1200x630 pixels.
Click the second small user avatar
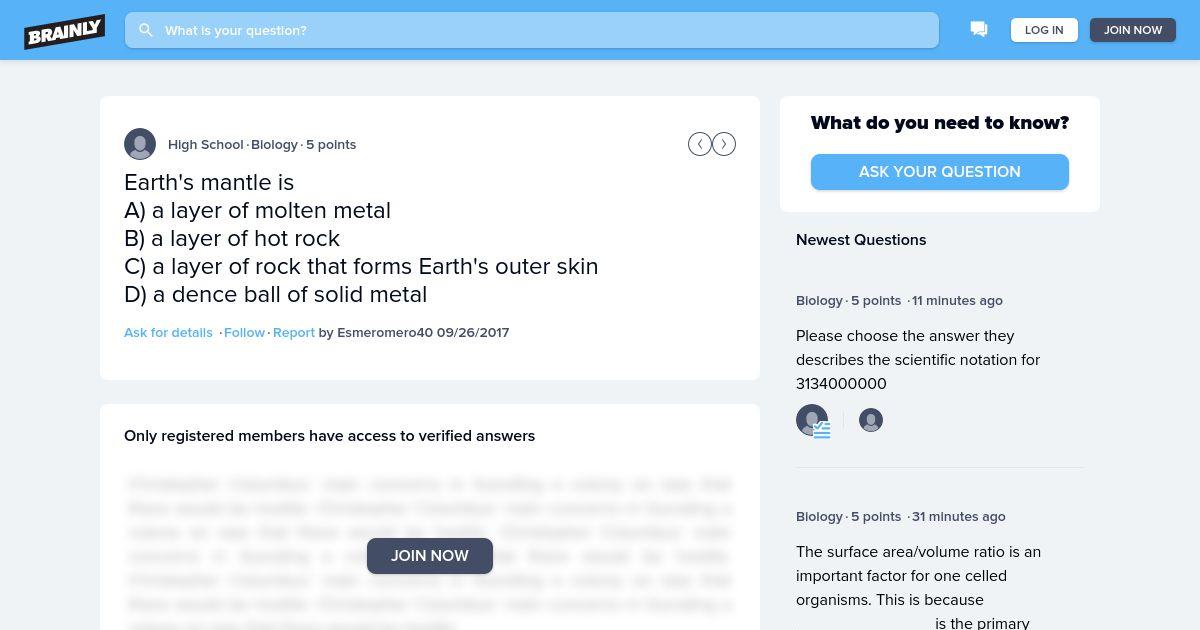871,420
